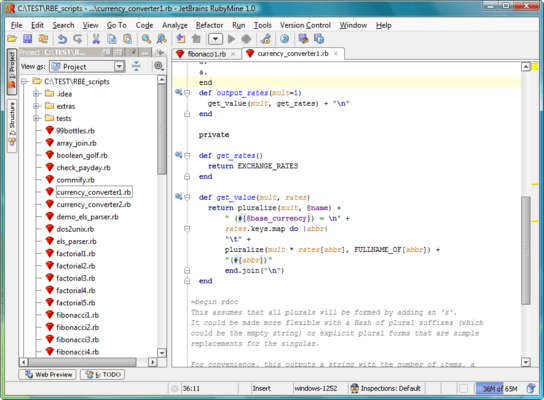Viewport: 544px width, 400px height.
Task: Open the run configuration dropdown in toolbar
Action: 215,39
